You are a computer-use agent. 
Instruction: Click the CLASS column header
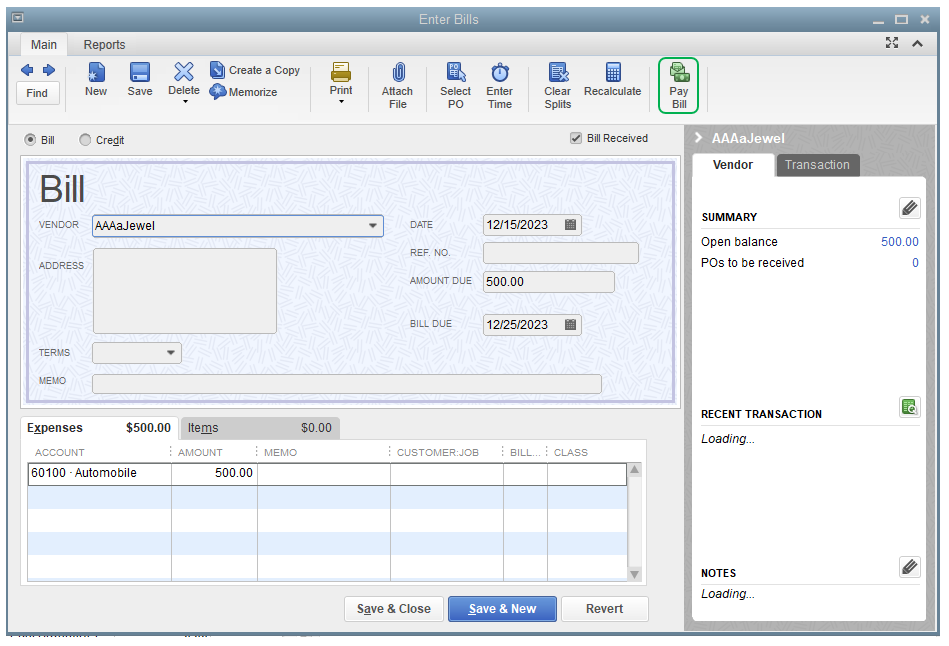pos(571,452)
